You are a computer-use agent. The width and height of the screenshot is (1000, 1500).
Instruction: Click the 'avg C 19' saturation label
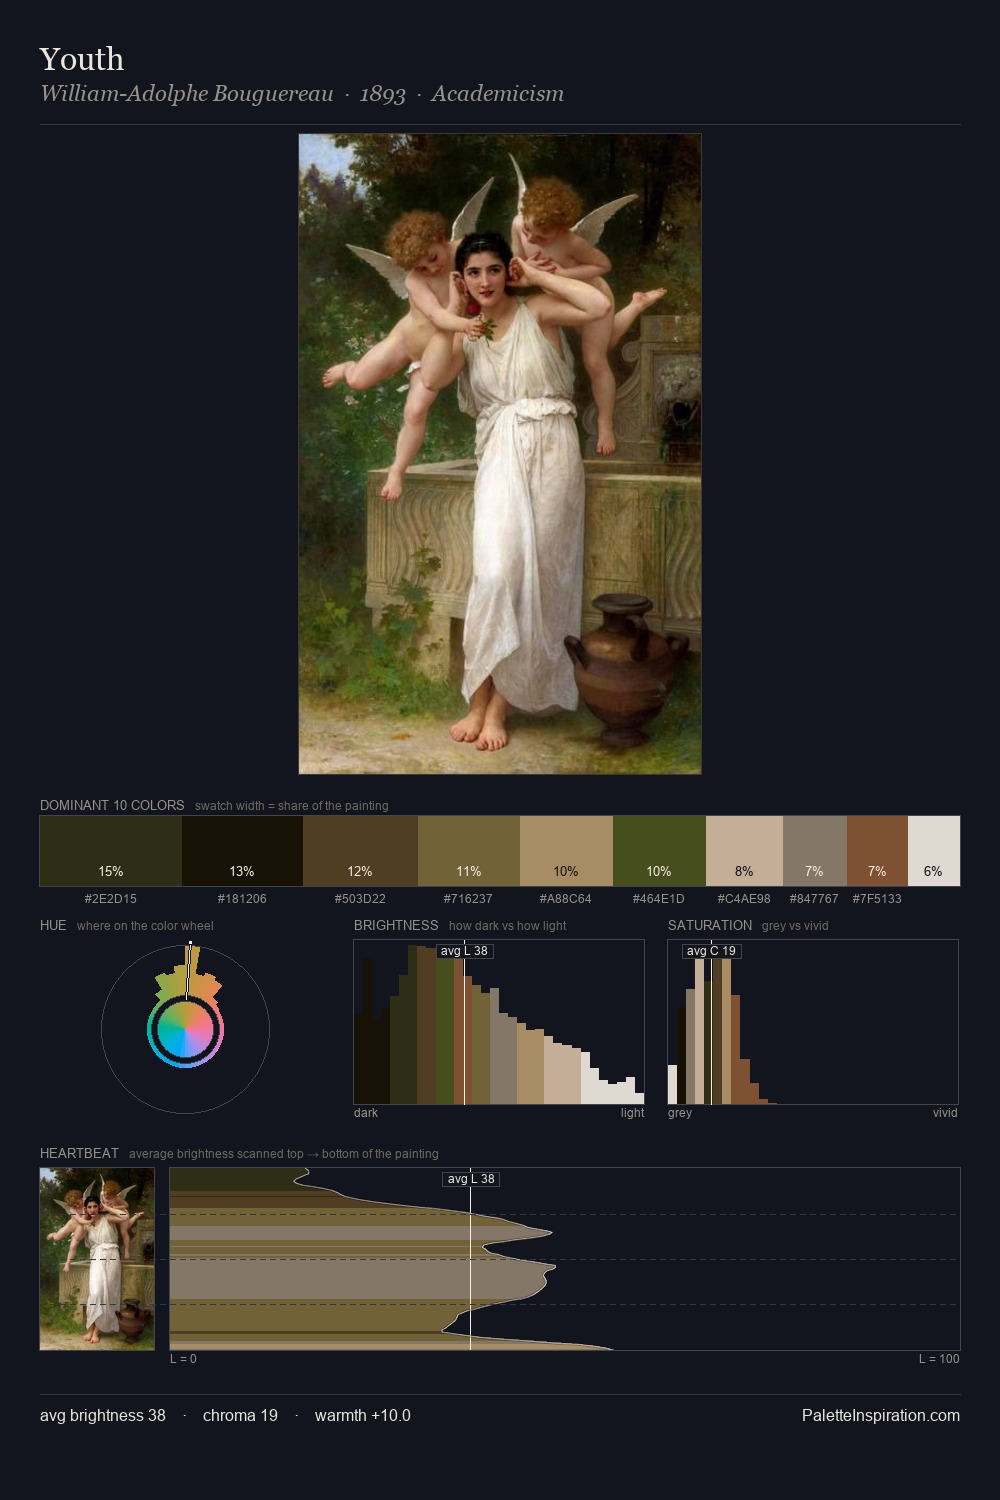point(711,951)
